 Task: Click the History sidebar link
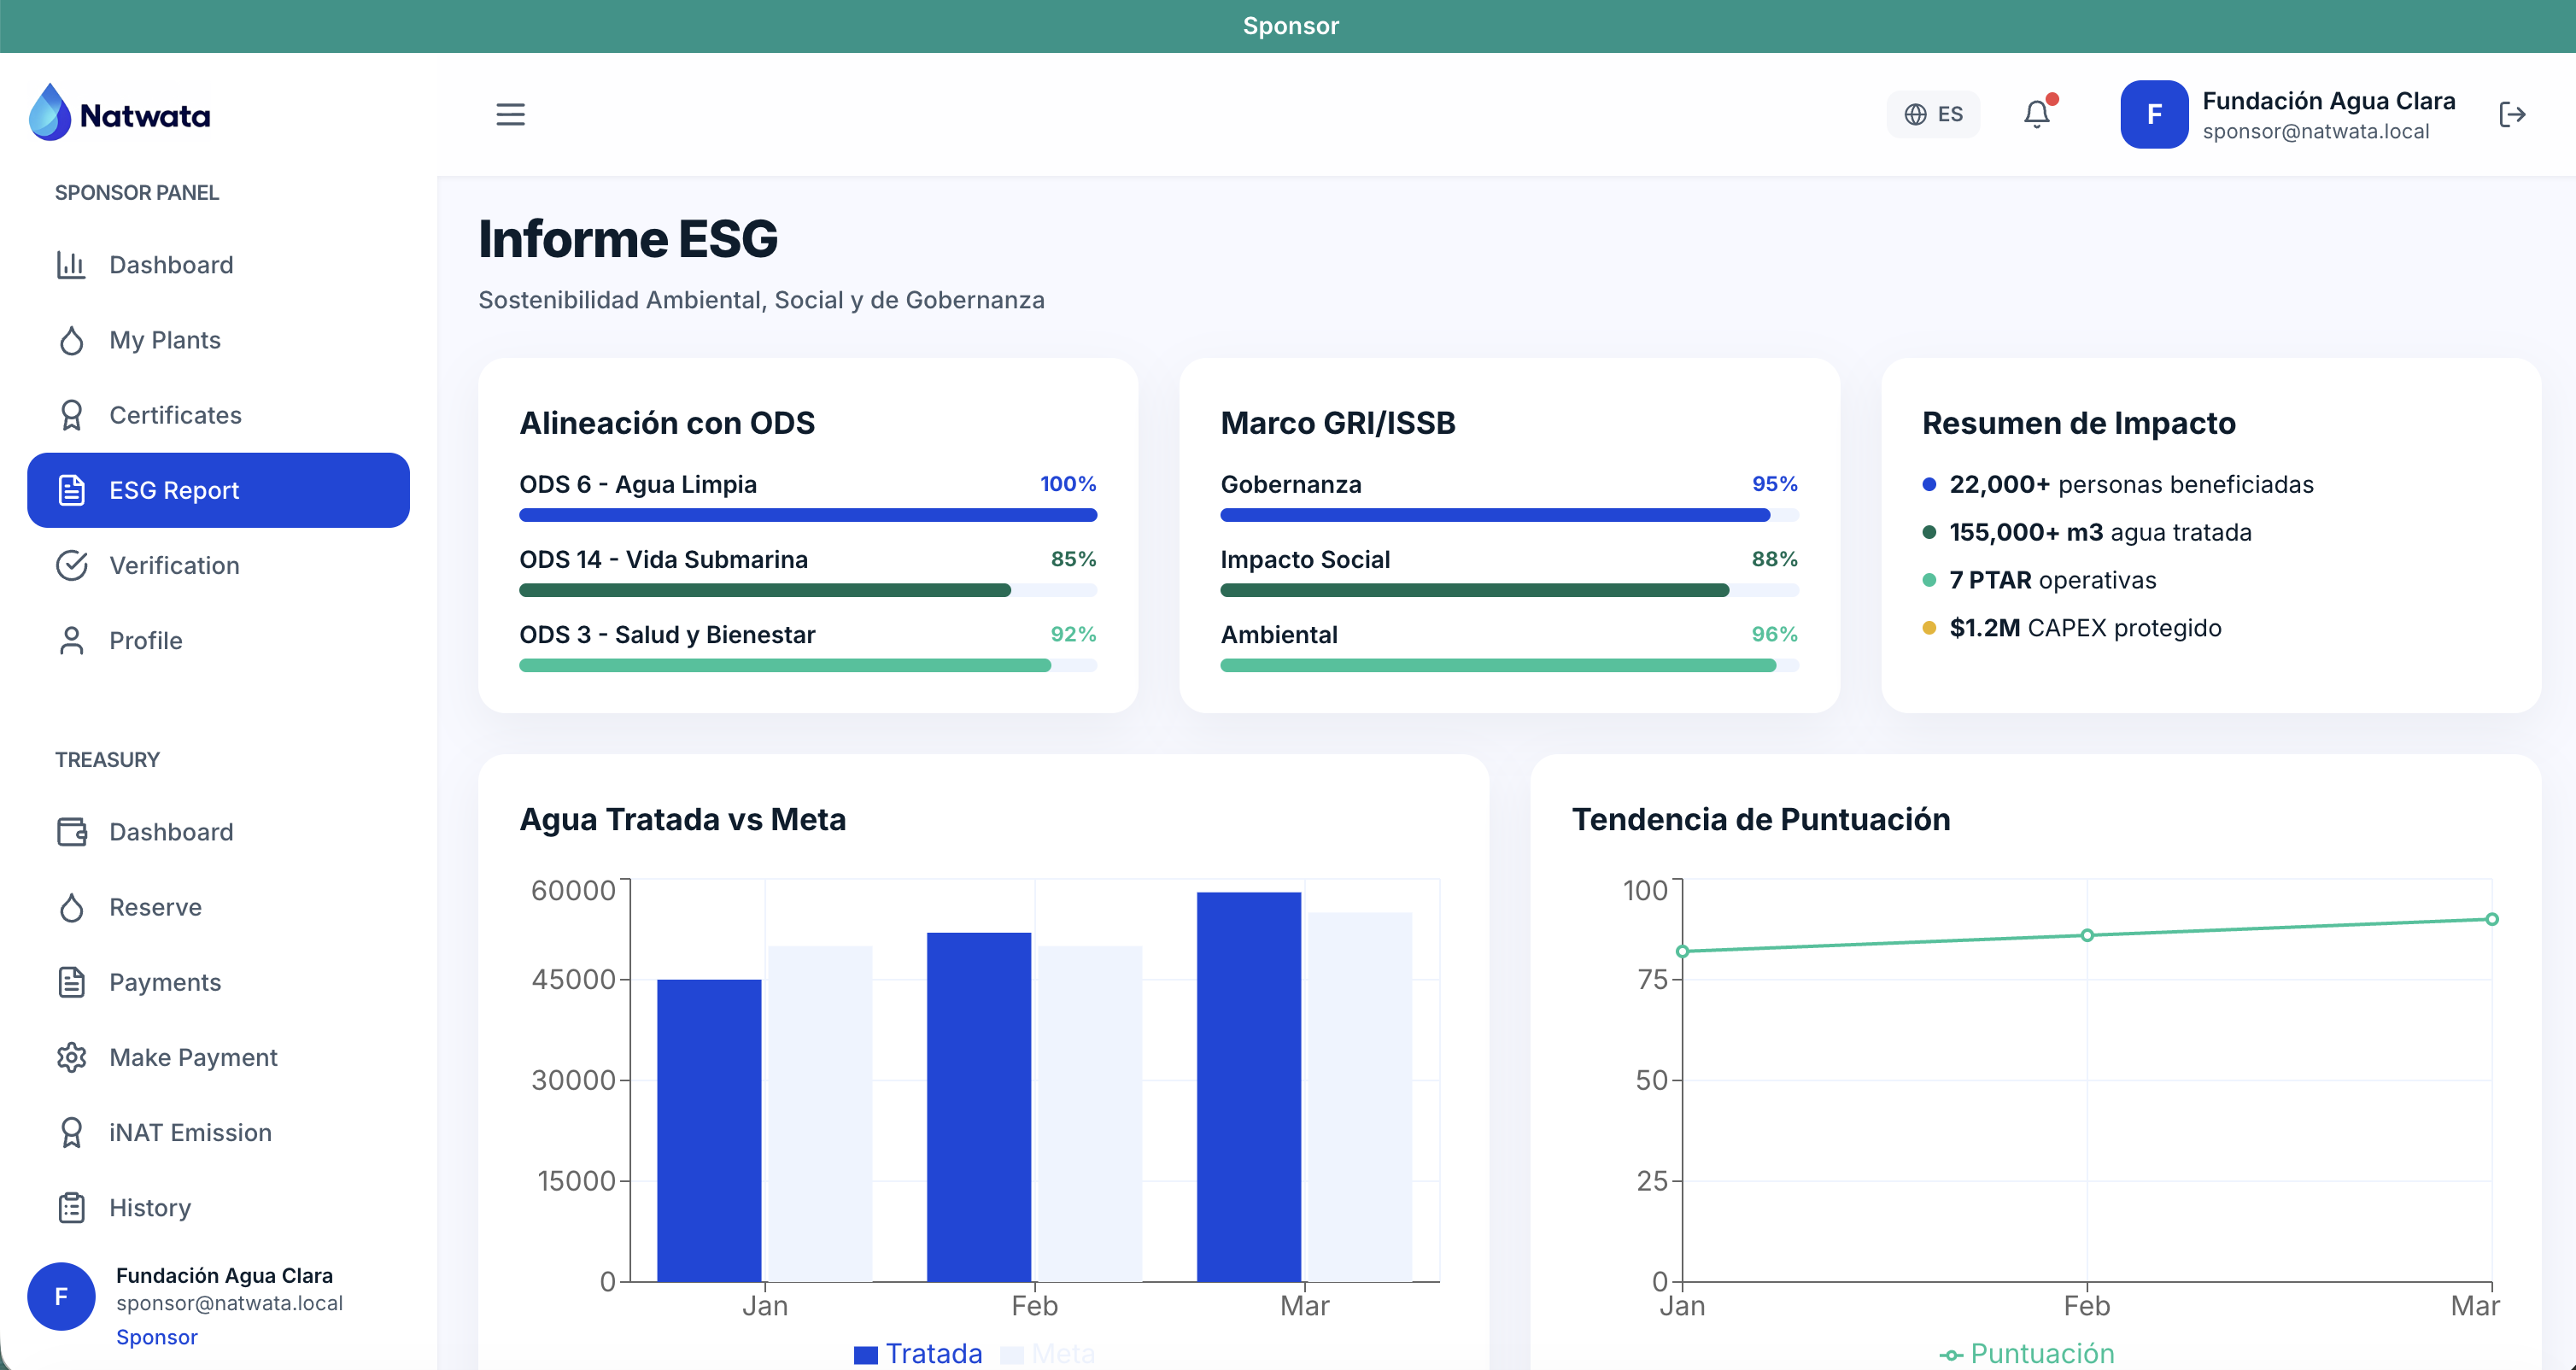point(149,1207)
